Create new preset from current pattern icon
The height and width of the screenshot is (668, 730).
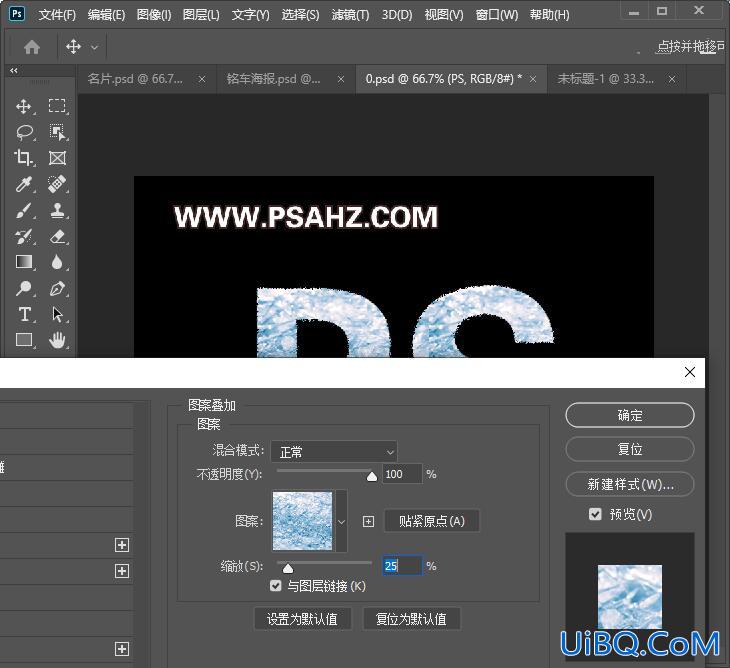(368, 521)
